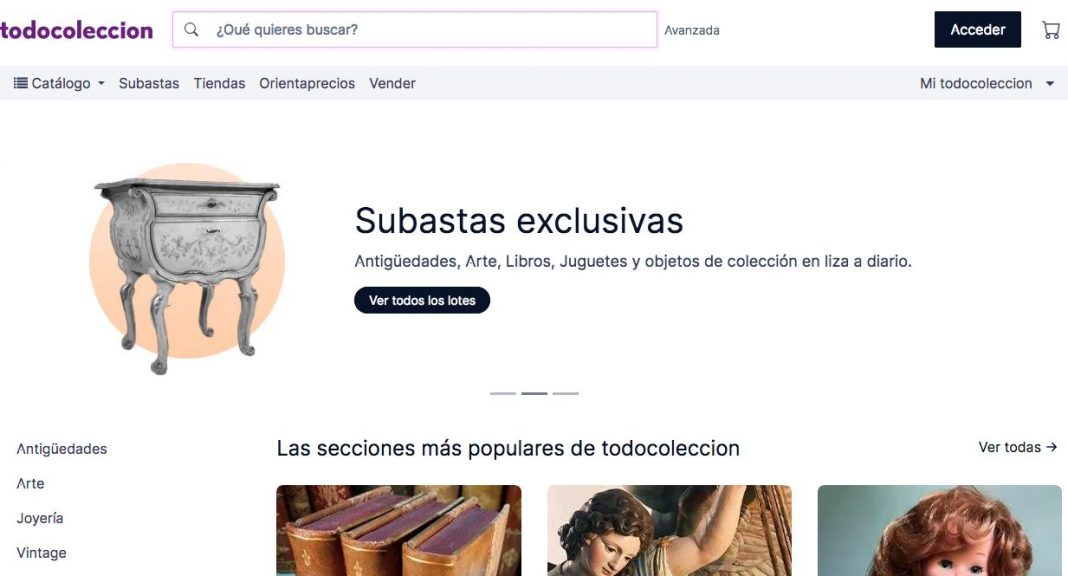This screenshot has height=576, width=1068.
Task: Click the Acceder button
Action: (977, 29)
